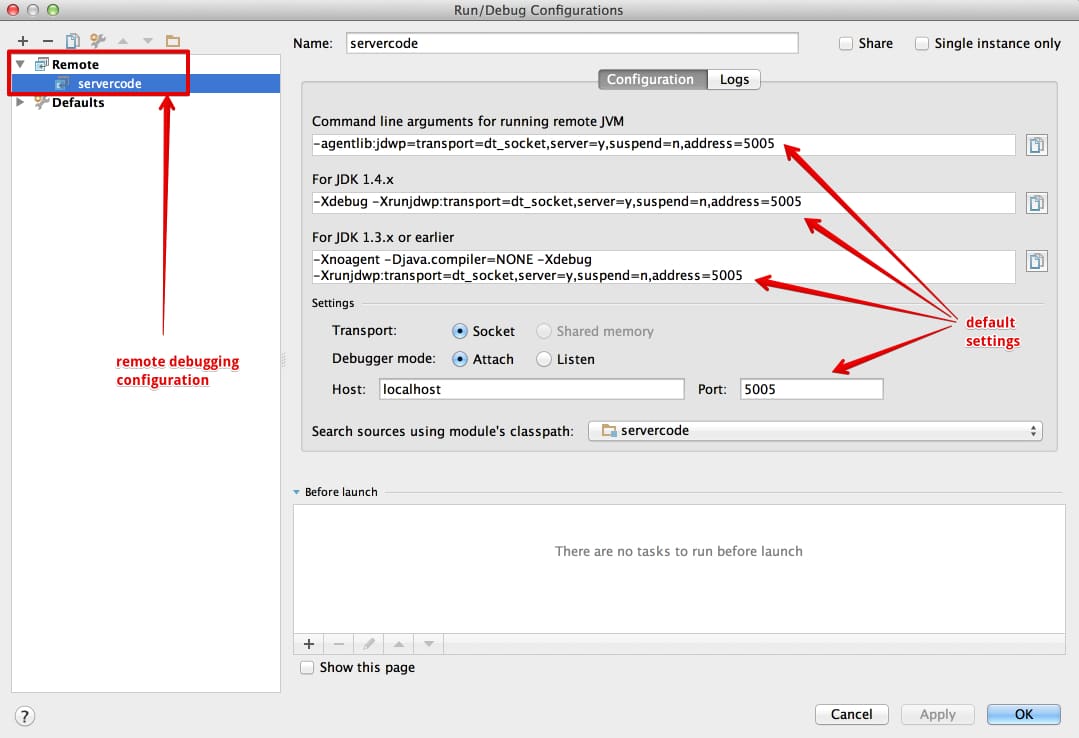Screen dimensions: 1079x738
Task: Open Edit Defaults with the wrench icon
Action: click(x=96, y=41)
